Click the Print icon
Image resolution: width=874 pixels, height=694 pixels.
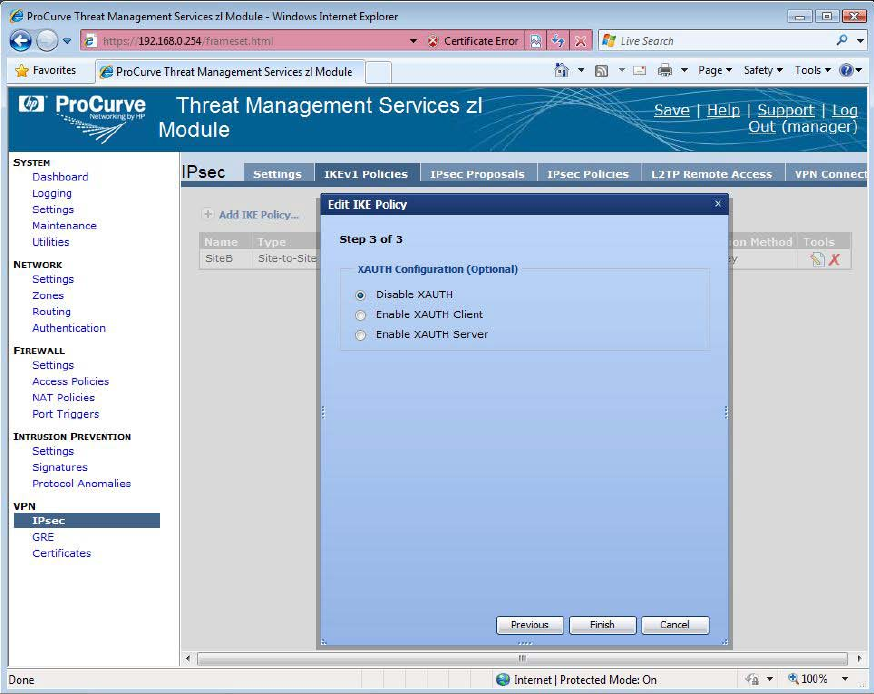[x=665, y=70]
